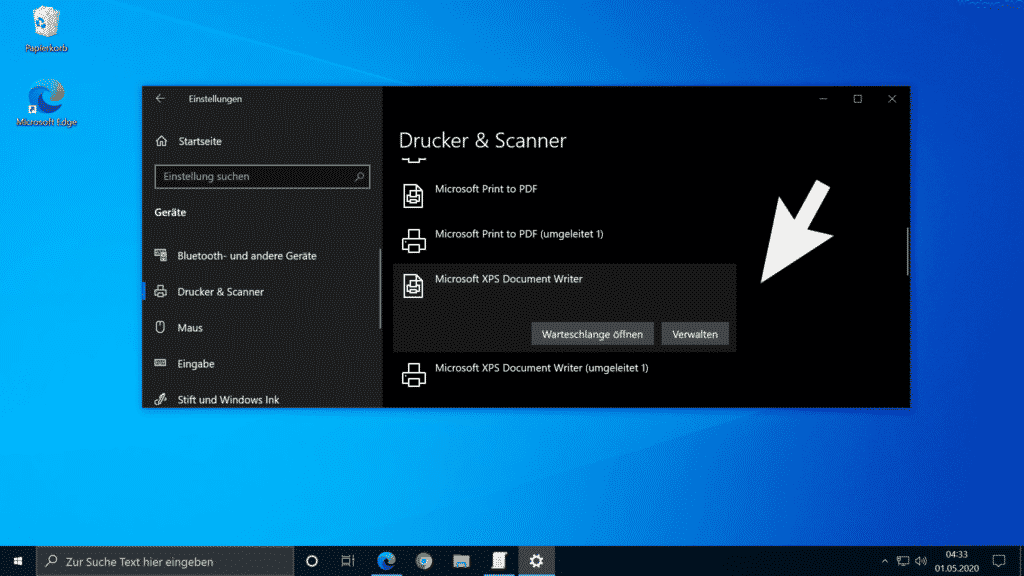Click Warteschlange öffnen button
The width and height of the screenshot is (1024, 576).
click(x=592, y=334)
